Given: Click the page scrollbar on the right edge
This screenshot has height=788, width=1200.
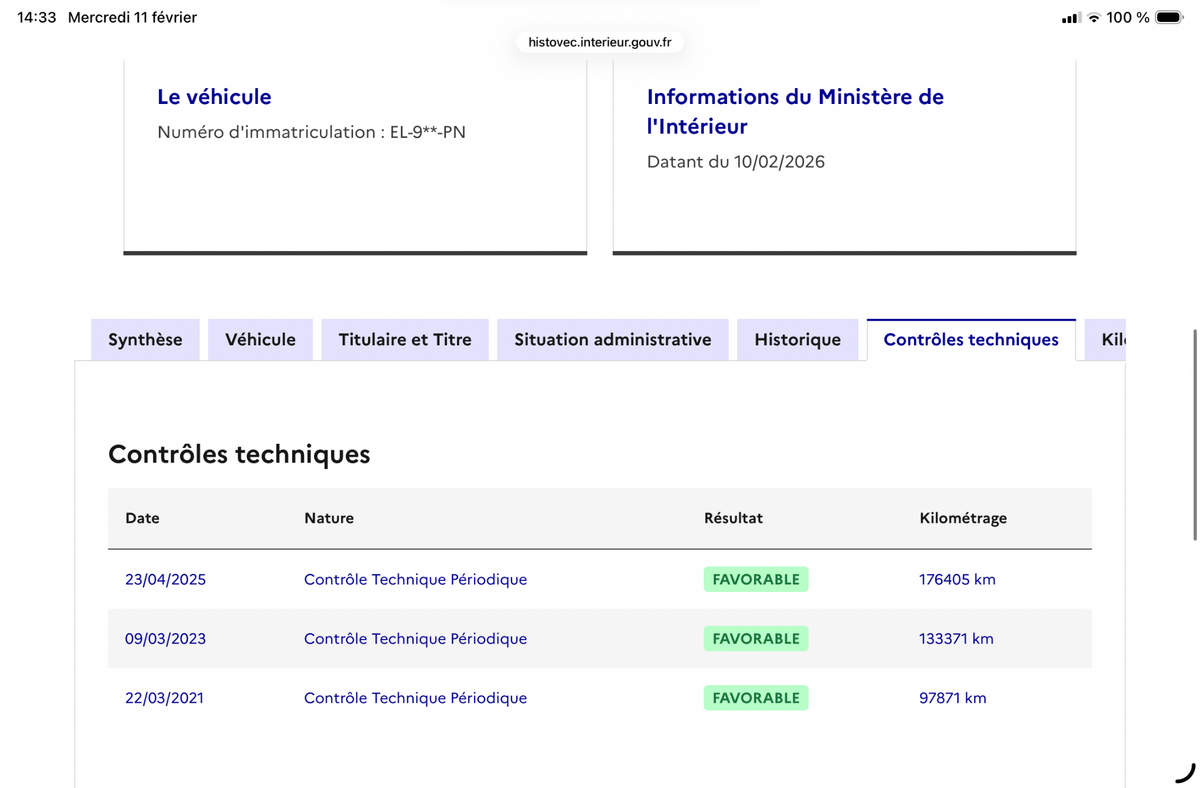Looking at the screenshot, I should click(1194, 435).
